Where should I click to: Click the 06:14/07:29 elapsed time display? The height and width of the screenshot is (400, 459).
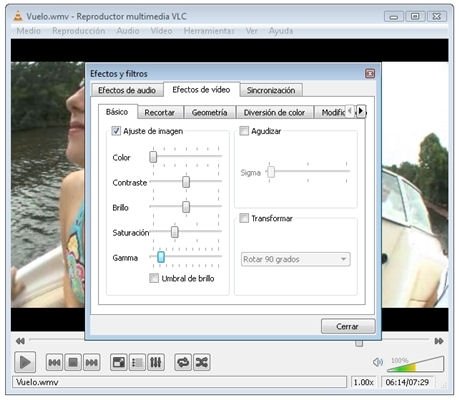point(407,382)
